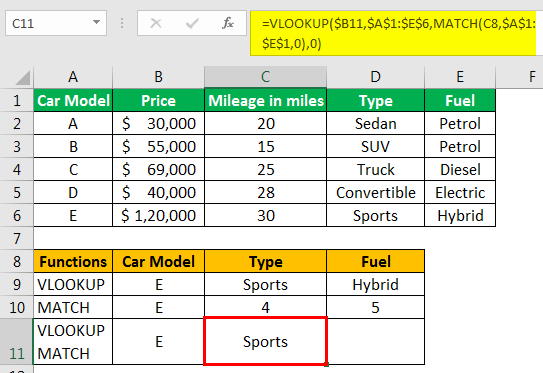
Task: Select the mileage cell with 25
Action: pos(266,169)
